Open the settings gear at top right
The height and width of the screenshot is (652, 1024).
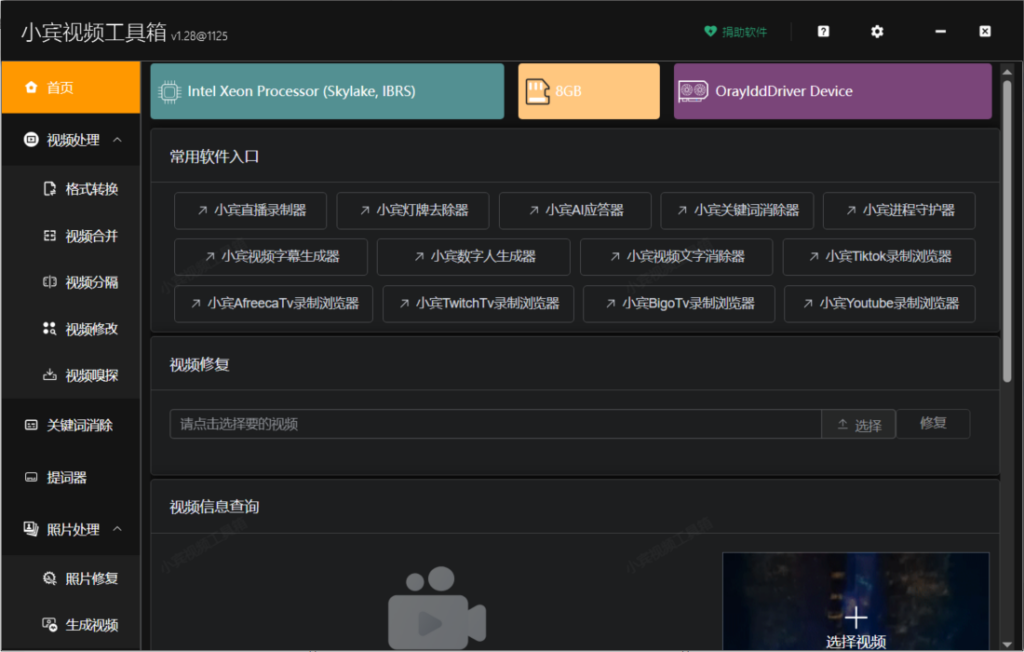coord(876,31)
